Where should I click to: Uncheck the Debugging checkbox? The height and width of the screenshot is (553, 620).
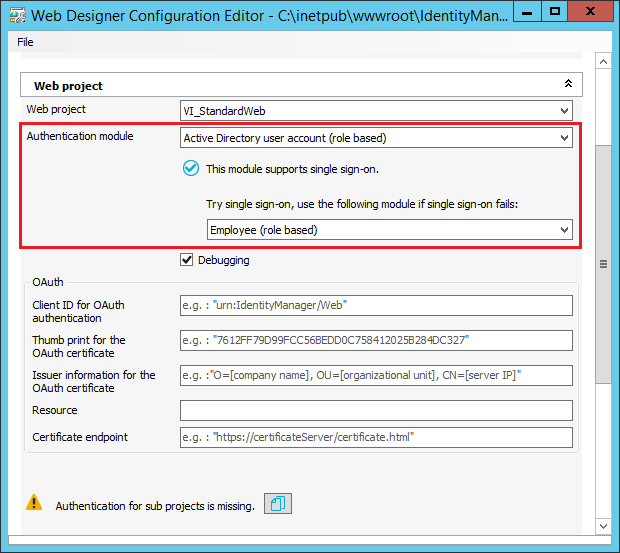186,260
